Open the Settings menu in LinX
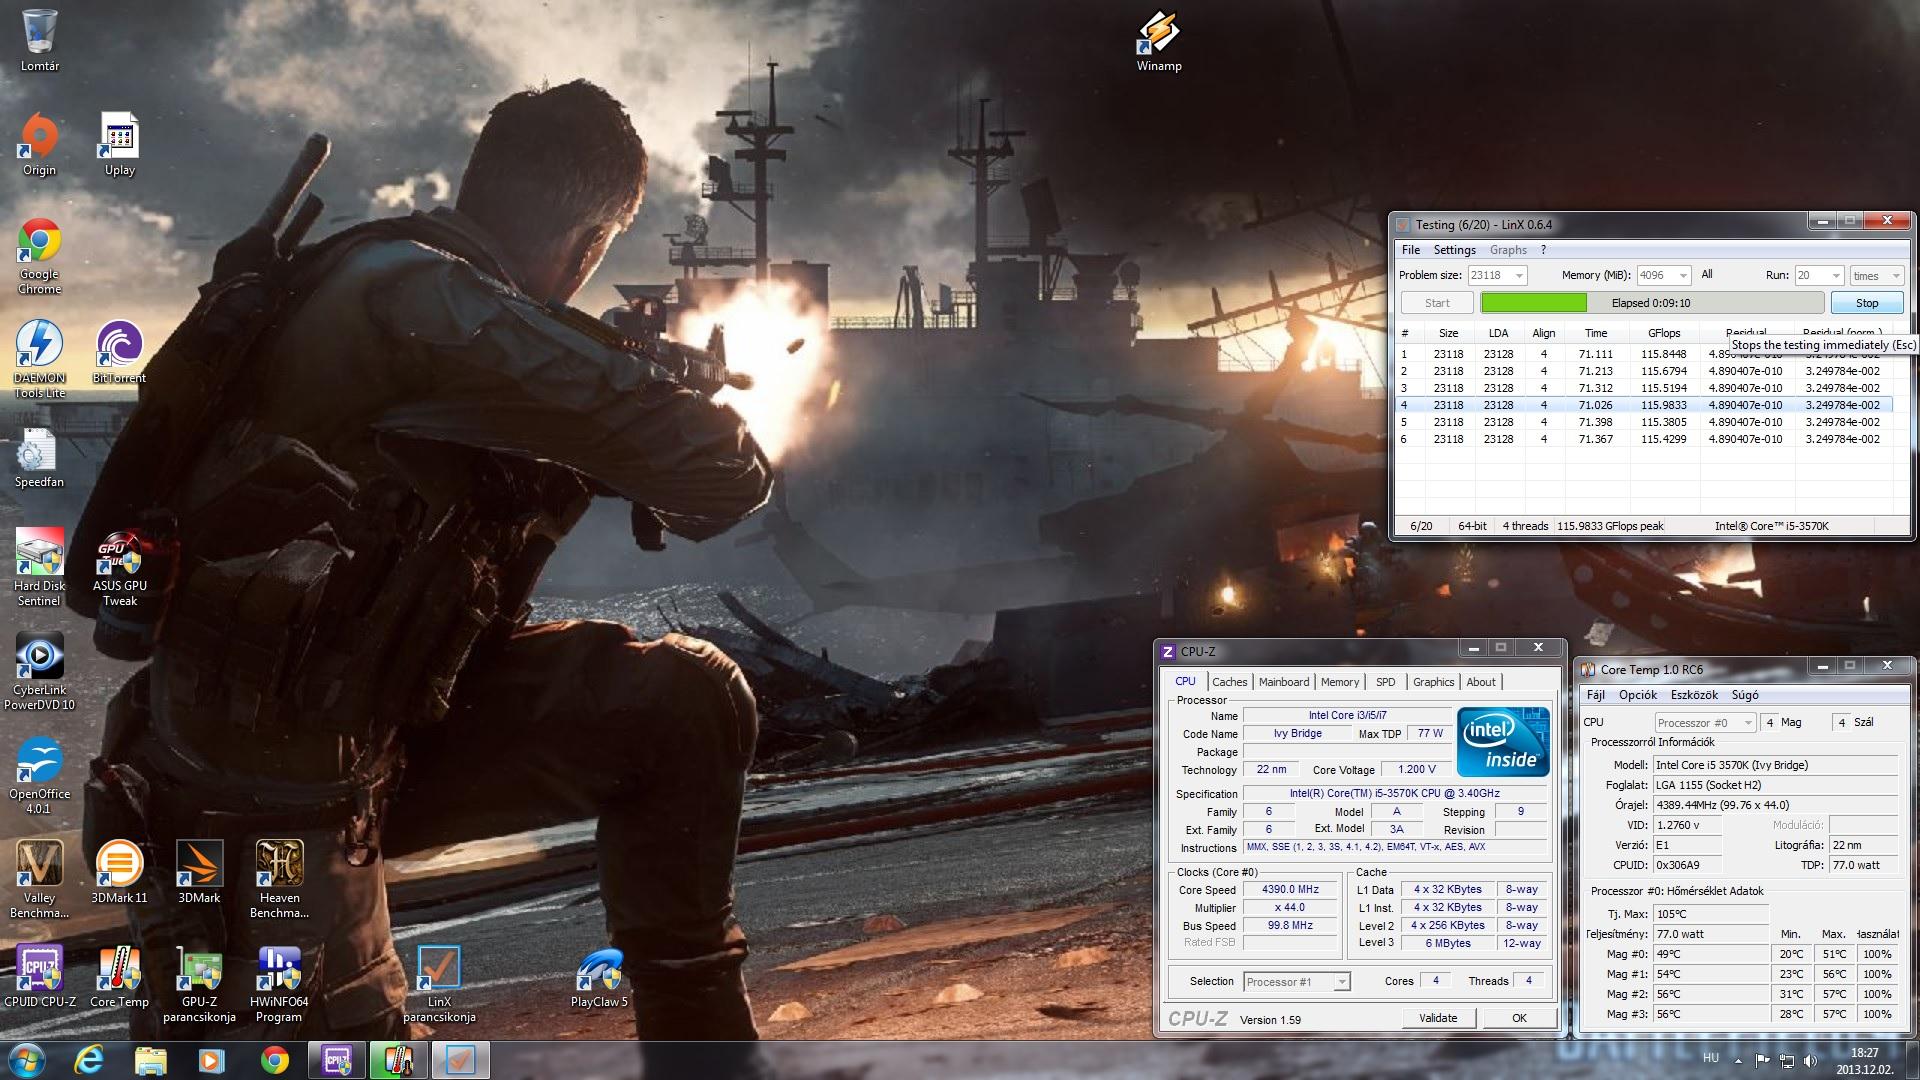 tap(1454, 250)
